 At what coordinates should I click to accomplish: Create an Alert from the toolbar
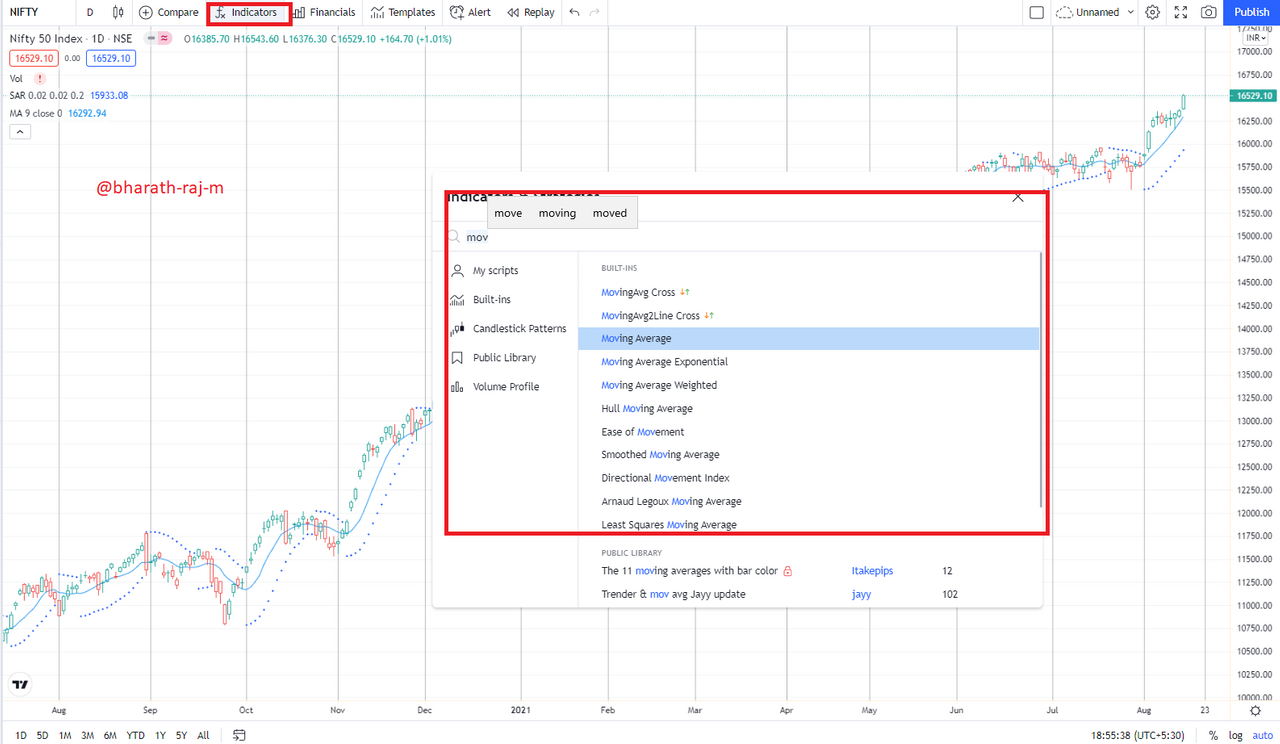pos(470,12)
